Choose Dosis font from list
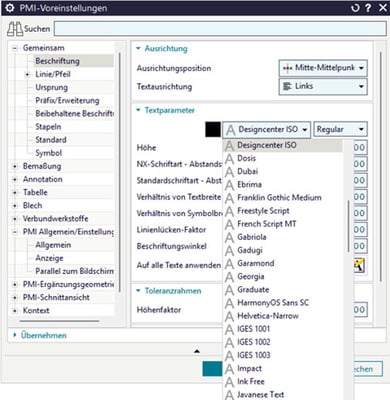Screen dimensions: 390x400 tap(283, 158)
